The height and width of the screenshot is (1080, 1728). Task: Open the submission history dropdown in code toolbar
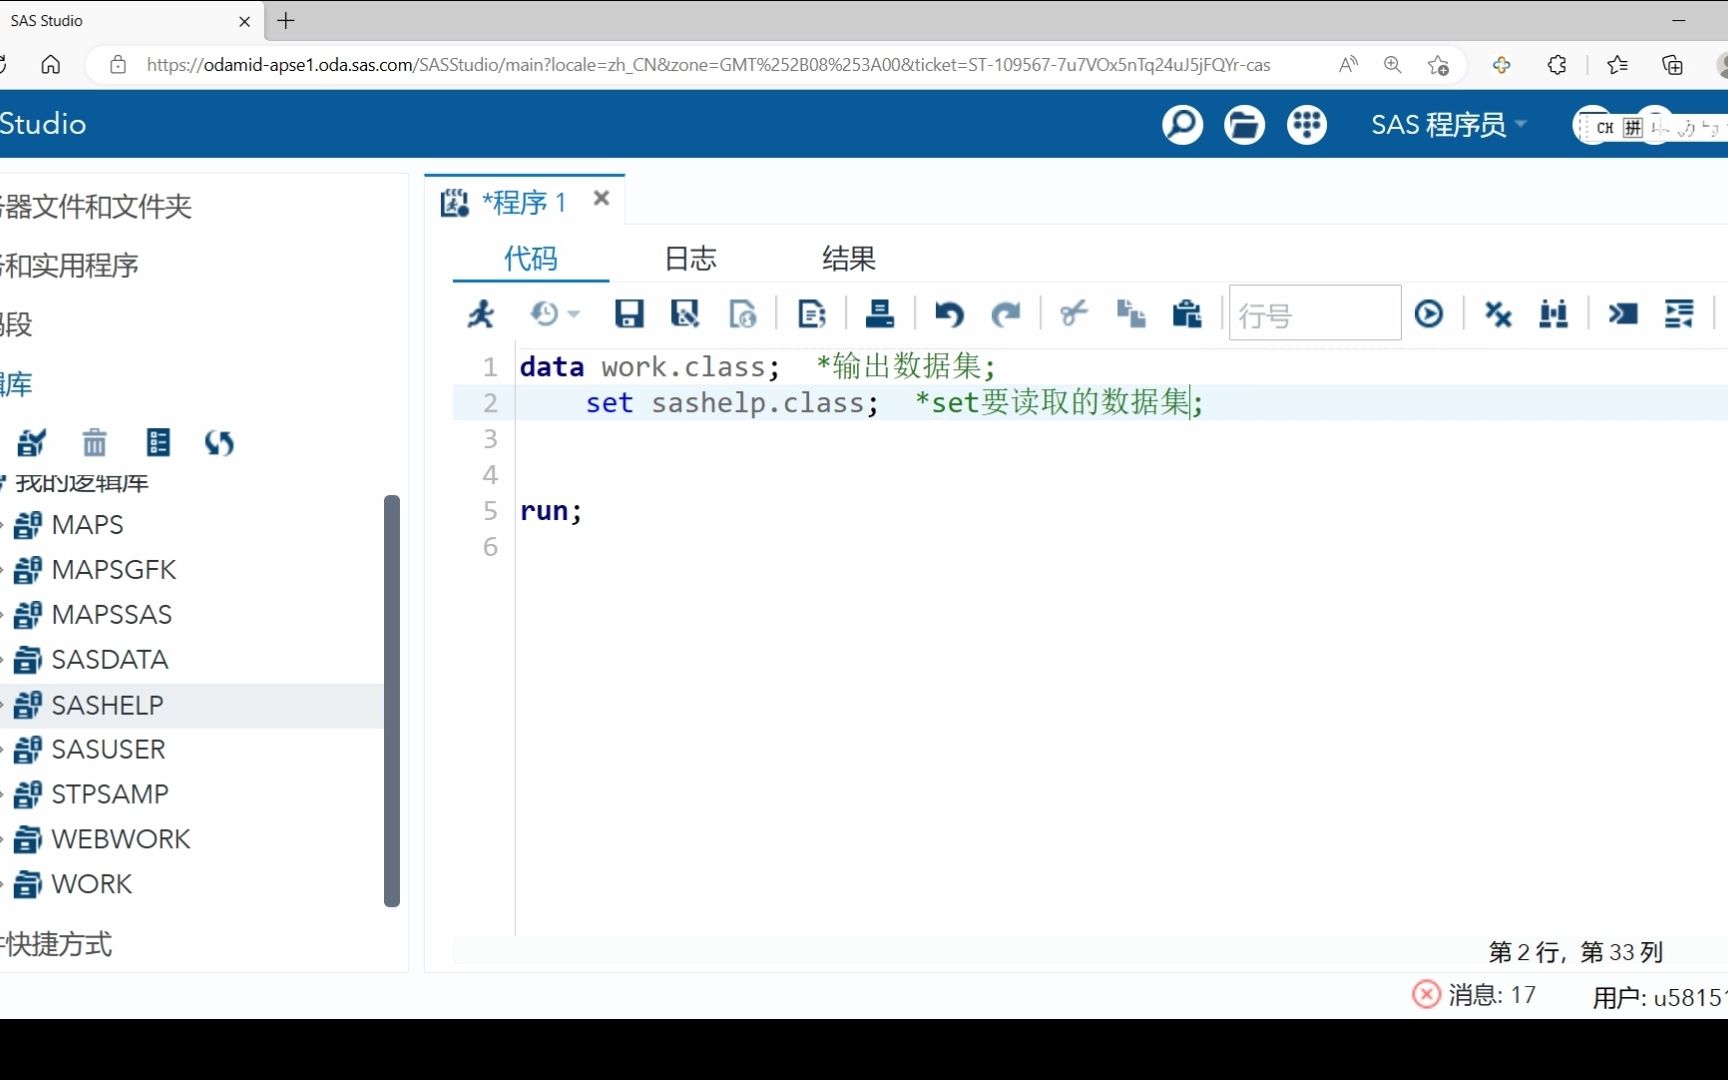point(555,314)
